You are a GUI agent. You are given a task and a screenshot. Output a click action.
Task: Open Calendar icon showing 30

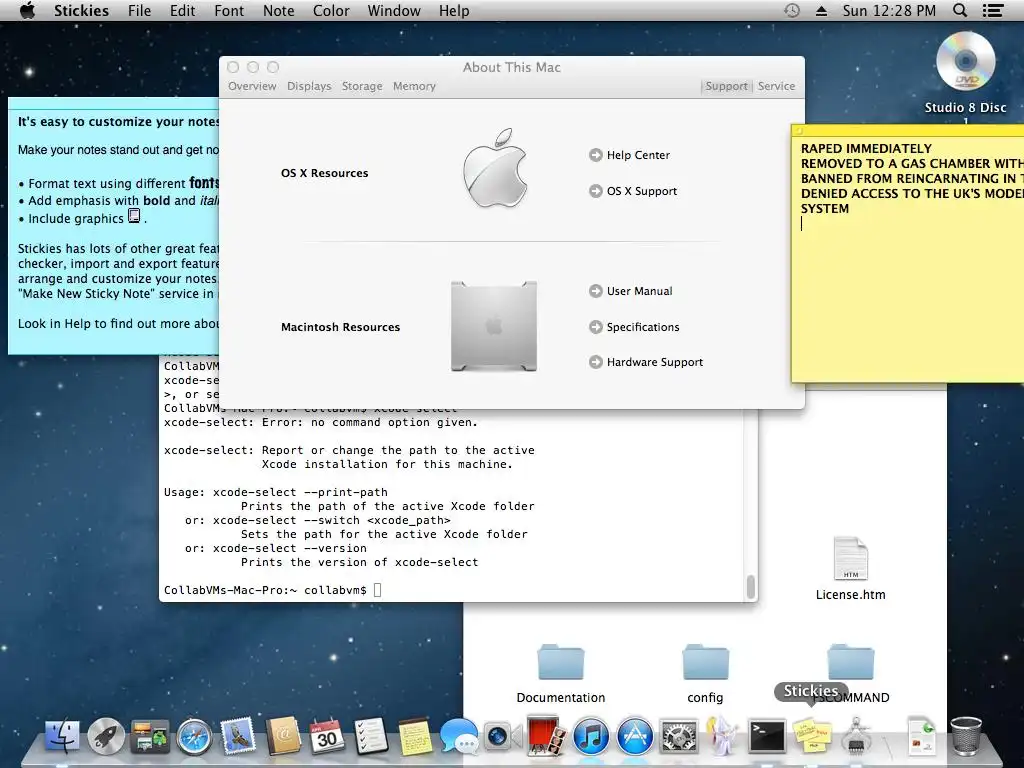(x=327, y=737)
